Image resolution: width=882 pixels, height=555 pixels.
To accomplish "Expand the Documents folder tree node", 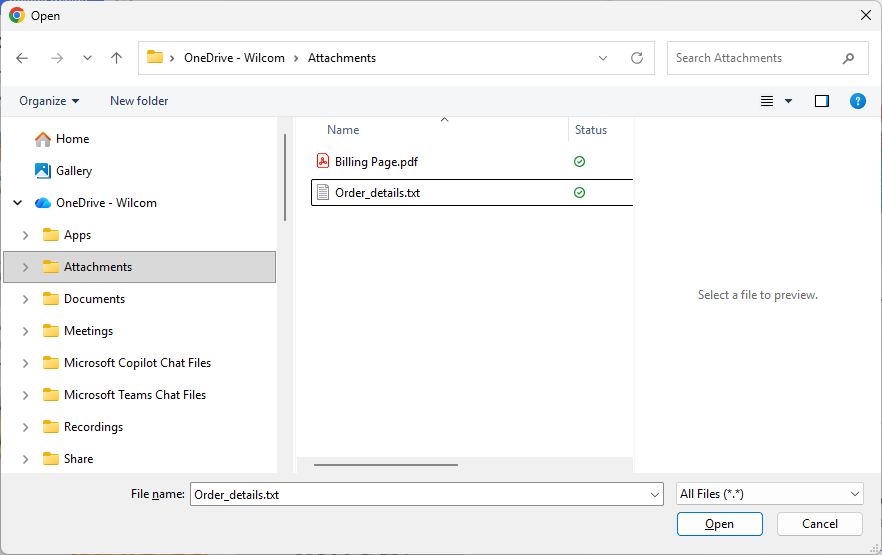I will [x=25, y=299].
